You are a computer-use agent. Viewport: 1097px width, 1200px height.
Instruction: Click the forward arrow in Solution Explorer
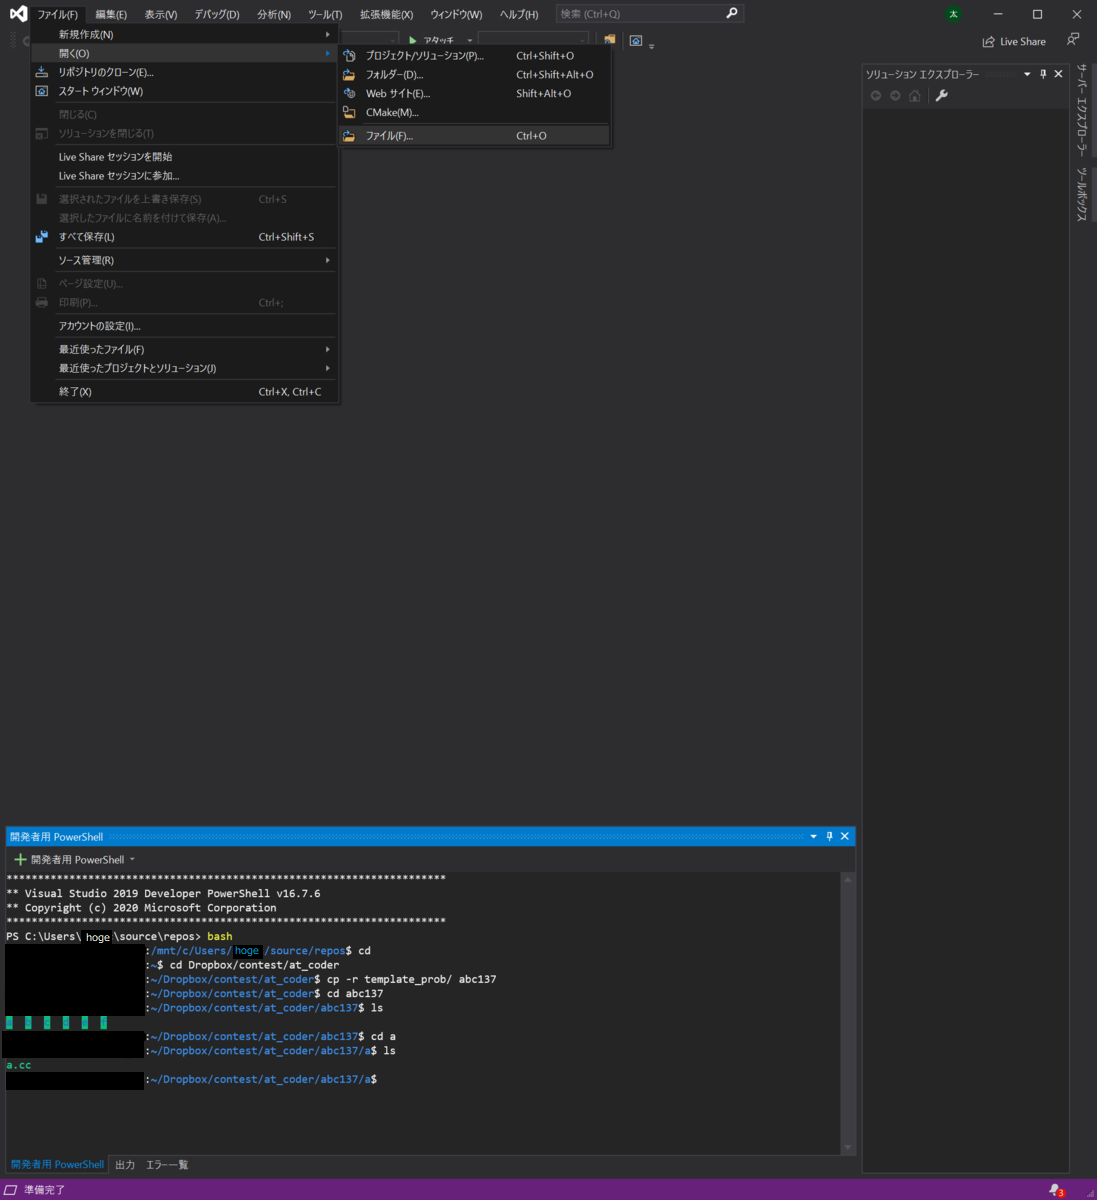(895, 96)
